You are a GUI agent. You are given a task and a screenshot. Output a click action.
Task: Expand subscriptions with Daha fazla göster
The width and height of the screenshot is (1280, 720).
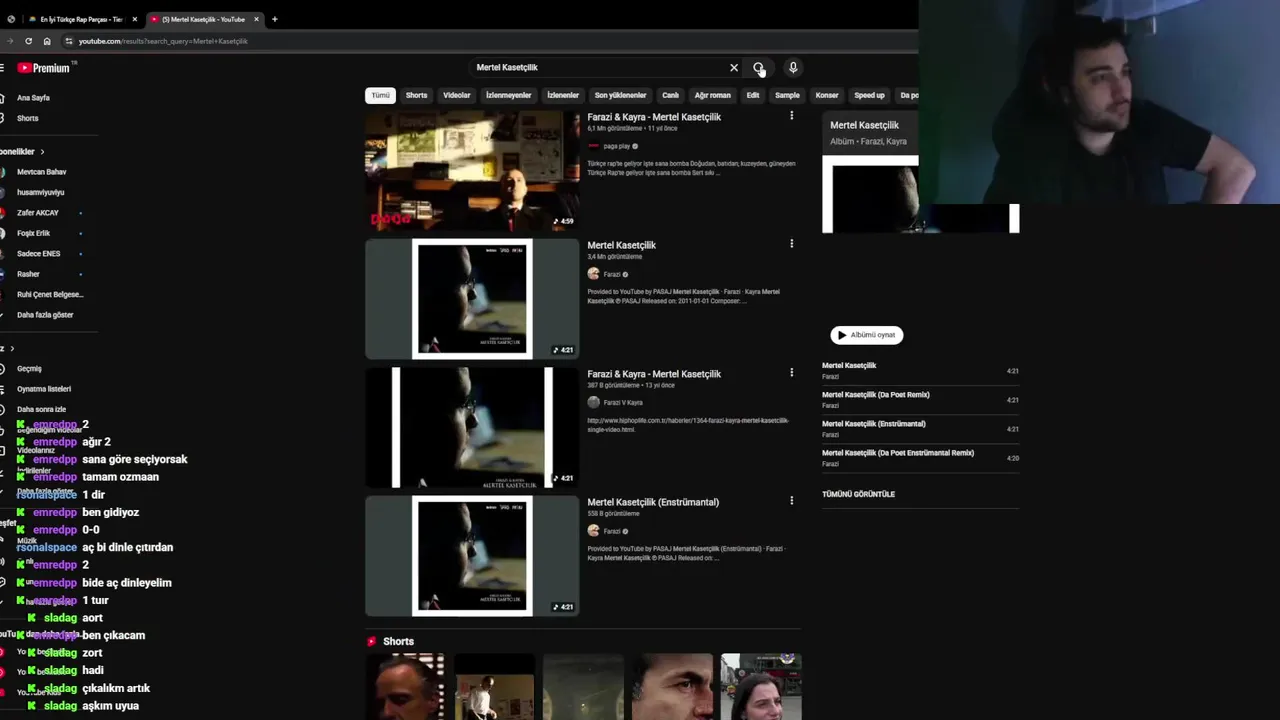[45, 315]
